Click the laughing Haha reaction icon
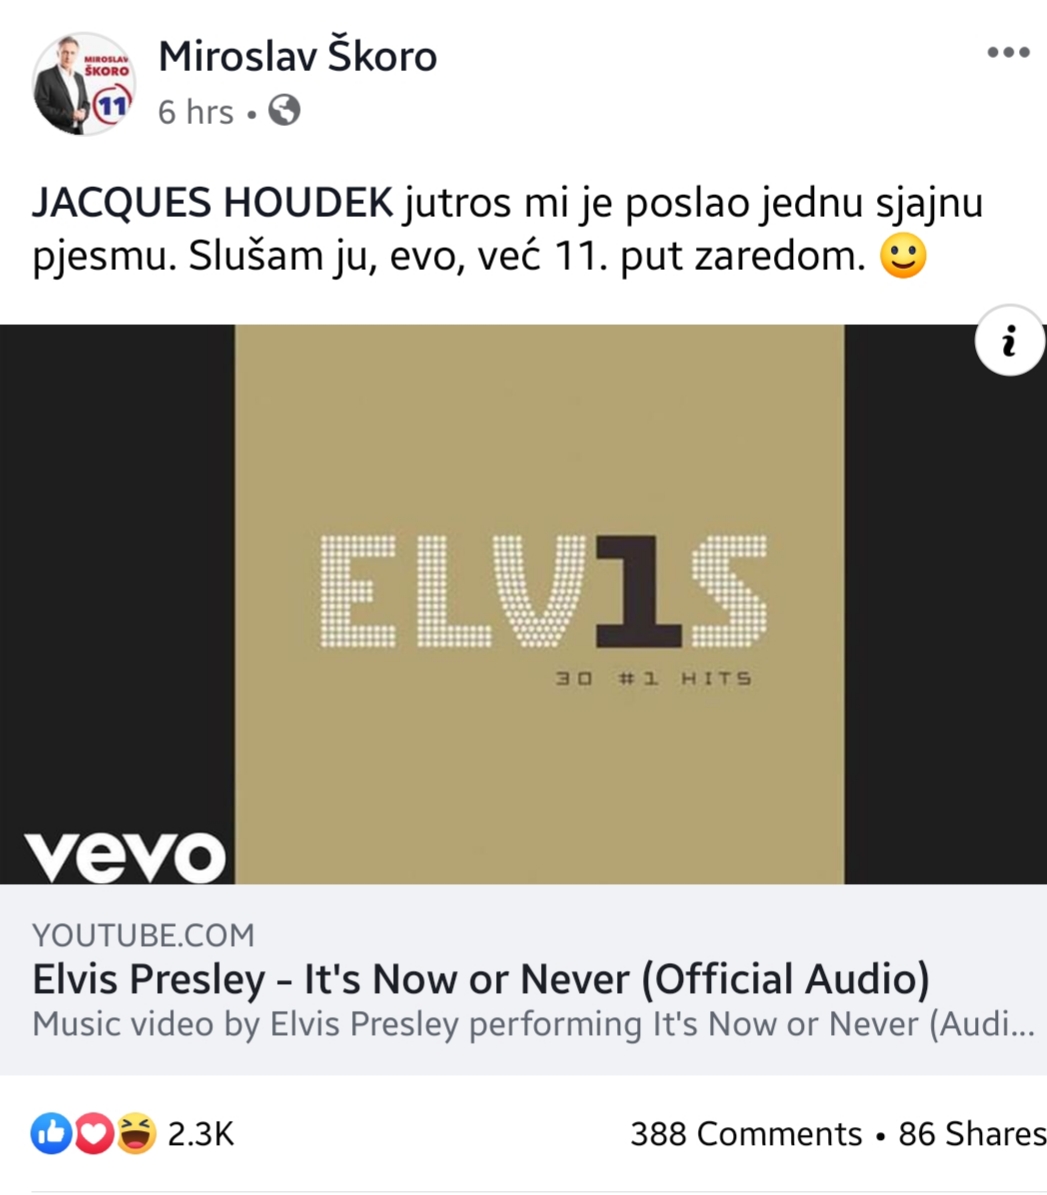Viewport: 1047px width, 1195px height. click(x=136, y=1133)
